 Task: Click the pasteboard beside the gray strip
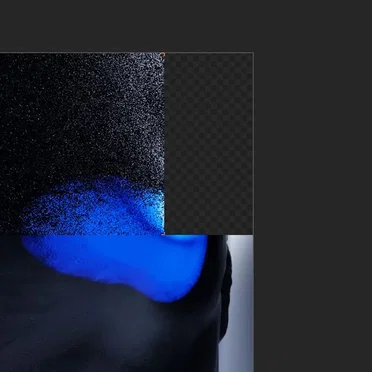pyautogui.click(x=313, y=303)
